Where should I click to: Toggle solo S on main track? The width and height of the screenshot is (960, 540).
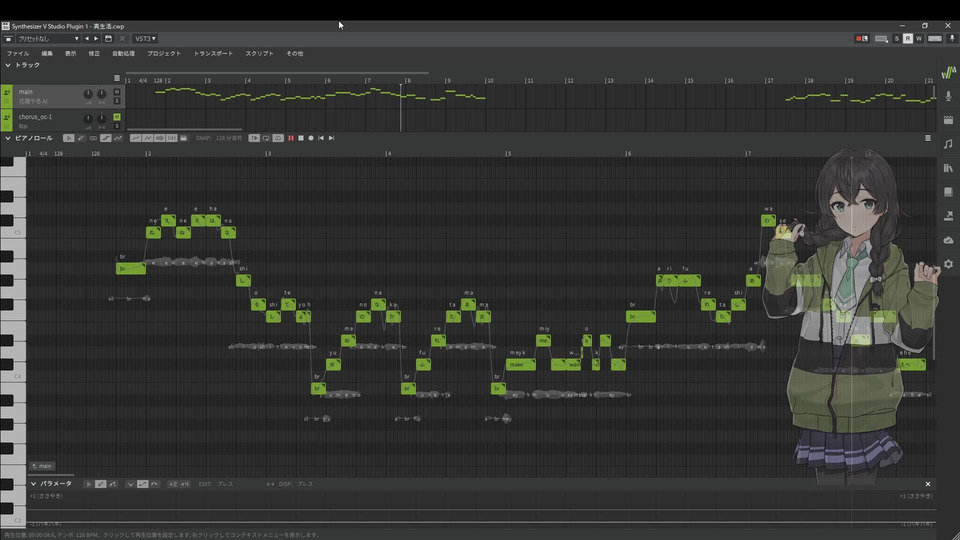[x=117, y=101]
